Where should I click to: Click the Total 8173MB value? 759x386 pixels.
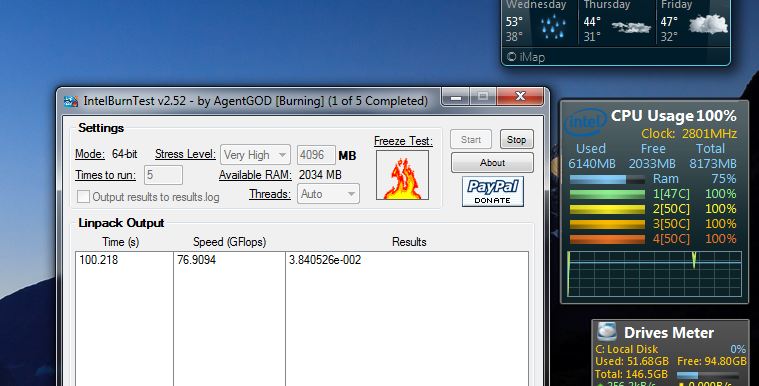pyautogui.click(x=713, y=164)
